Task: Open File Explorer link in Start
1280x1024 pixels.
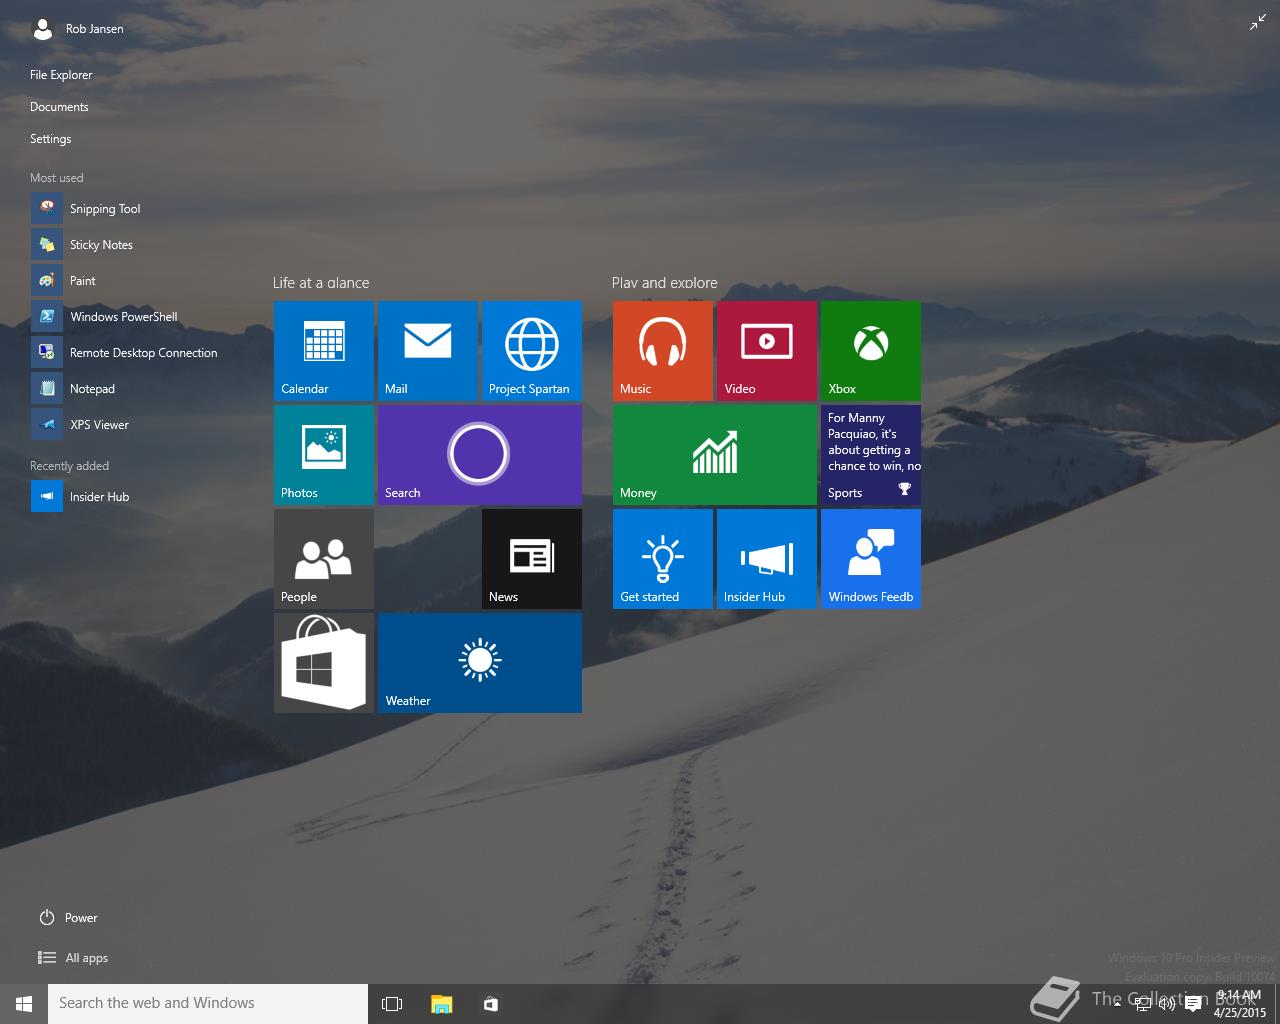Action: 61,75
